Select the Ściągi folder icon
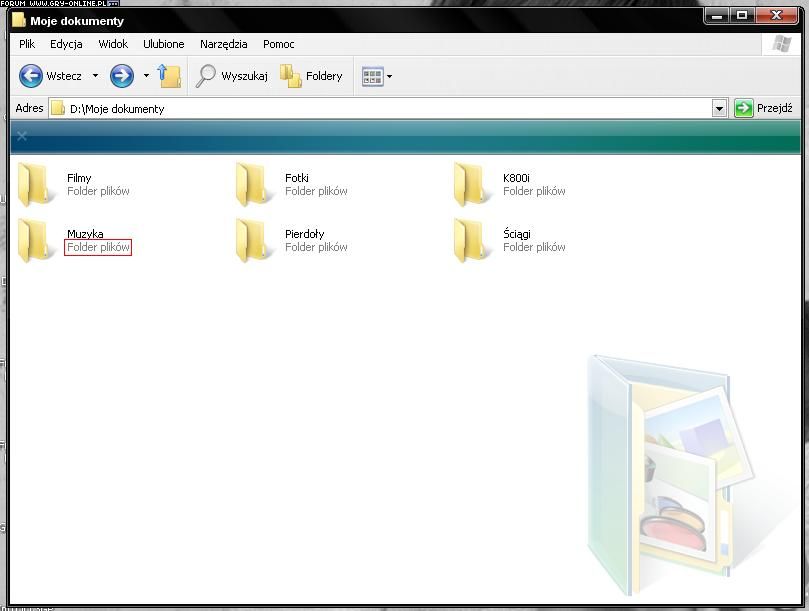809x611 pixels. coord(473,240)
